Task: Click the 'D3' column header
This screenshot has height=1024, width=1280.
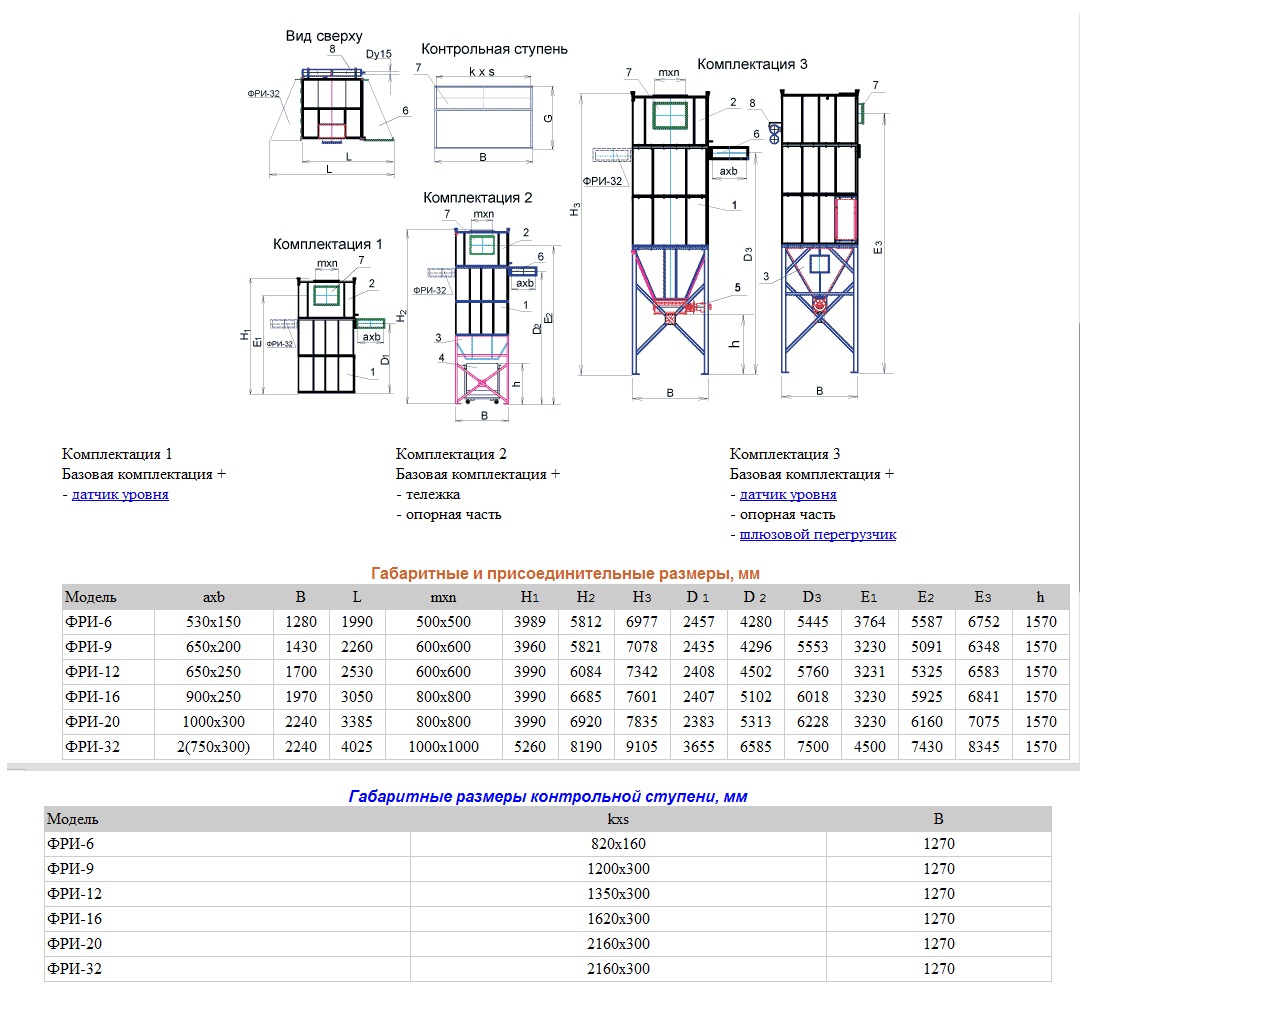Action: pos(812,597)
